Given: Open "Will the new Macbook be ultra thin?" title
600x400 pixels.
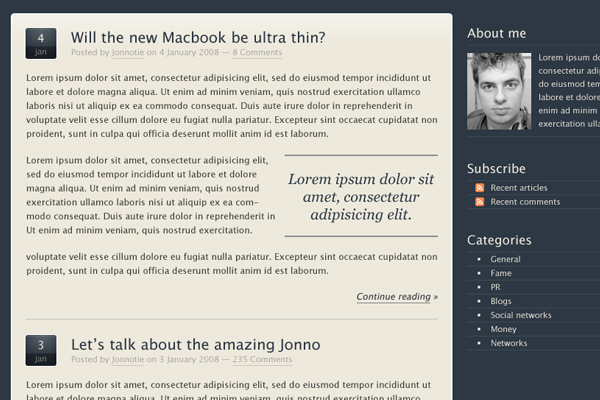Looking at the screenshot, I should (198, 38).
